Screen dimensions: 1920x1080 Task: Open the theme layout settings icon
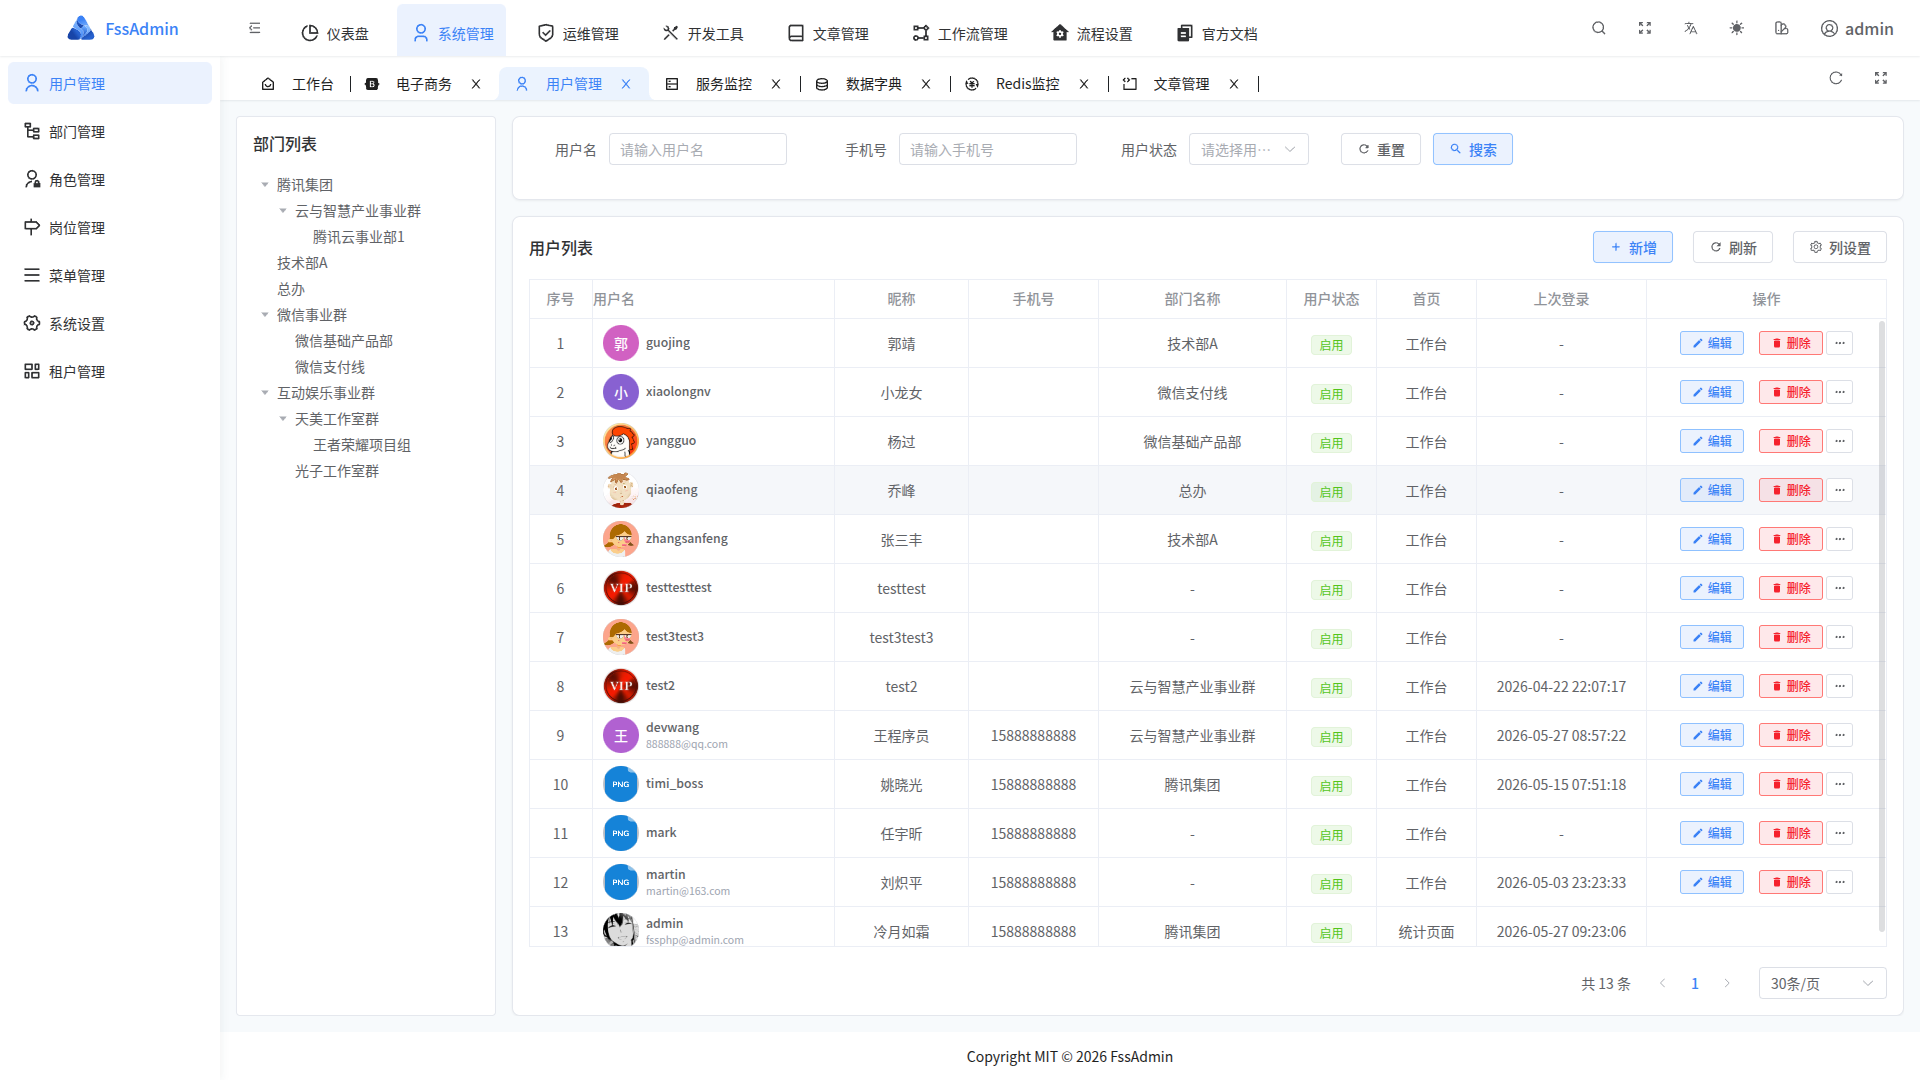click(1782, 28)
